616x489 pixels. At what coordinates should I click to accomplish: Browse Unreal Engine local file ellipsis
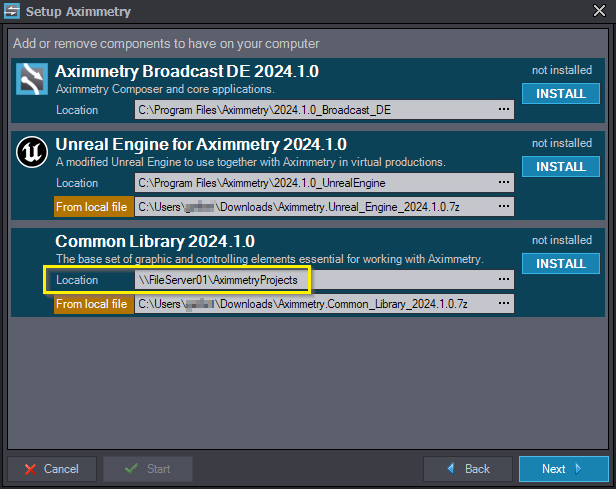[504, 206]
